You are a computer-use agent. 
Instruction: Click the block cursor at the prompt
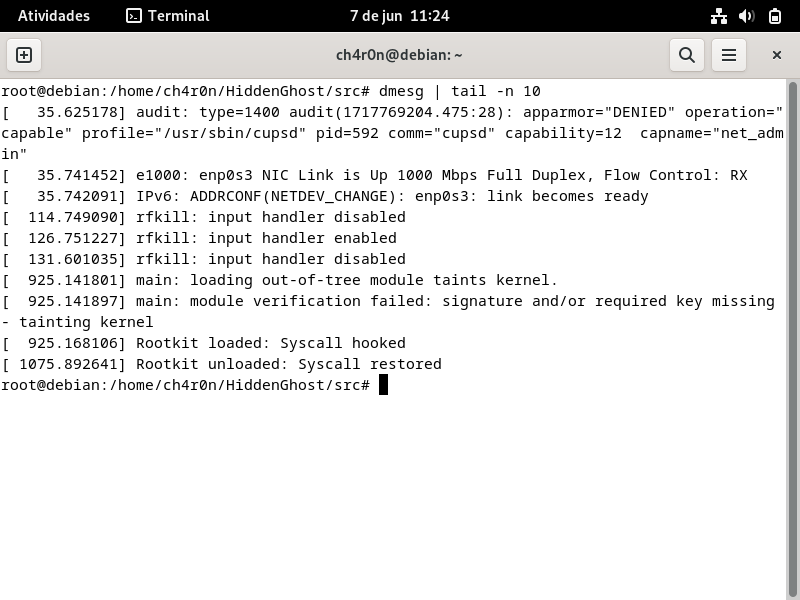pyautogui.click(x=383, y=385)
